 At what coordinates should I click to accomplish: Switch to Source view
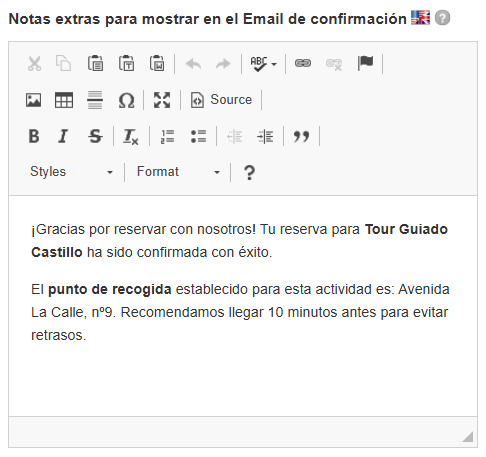point(221,100)
